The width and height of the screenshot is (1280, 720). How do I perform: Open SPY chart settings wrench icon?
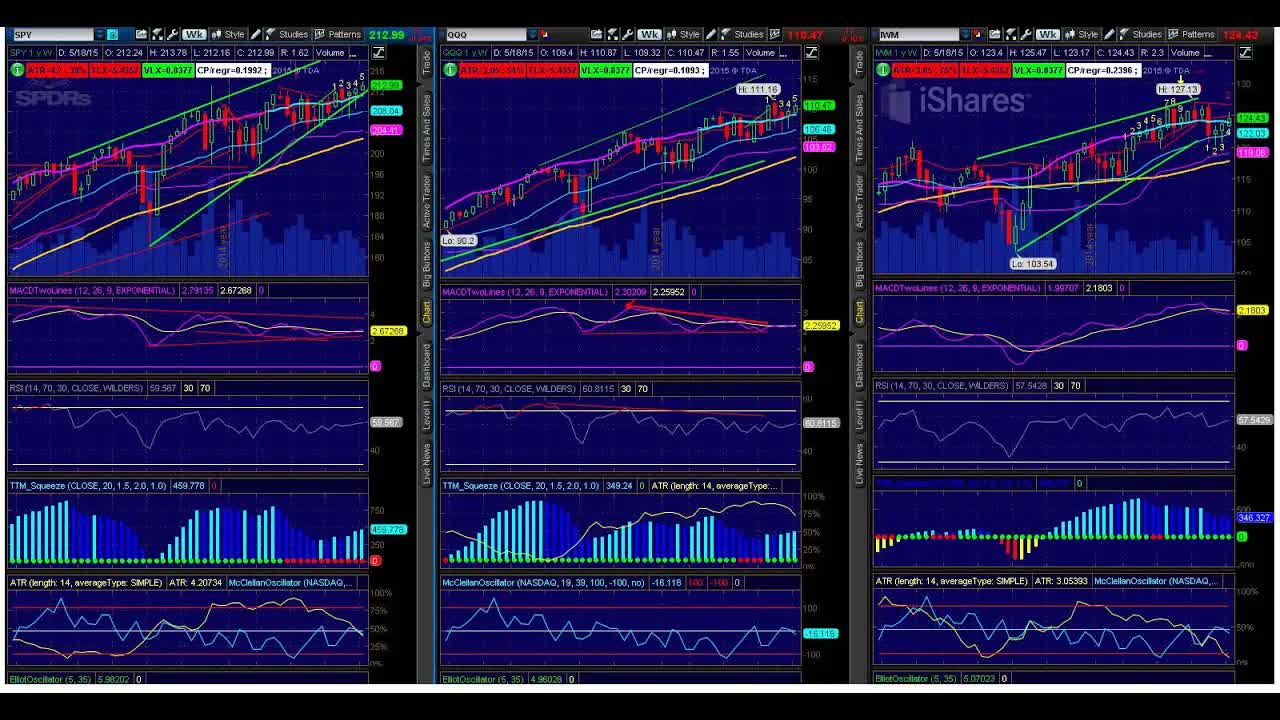click(x=172, y=34)
